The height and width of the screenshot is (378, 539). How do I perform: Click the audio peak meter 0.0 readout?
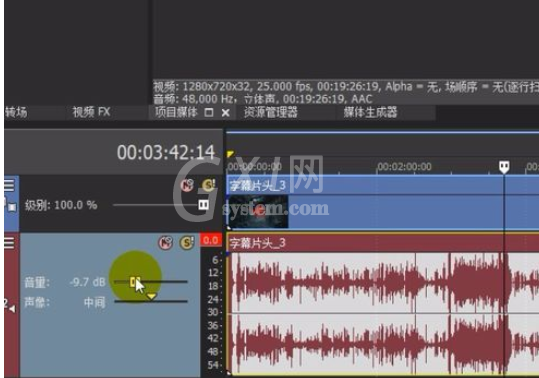pyautogui.click(x=210, y=240)
